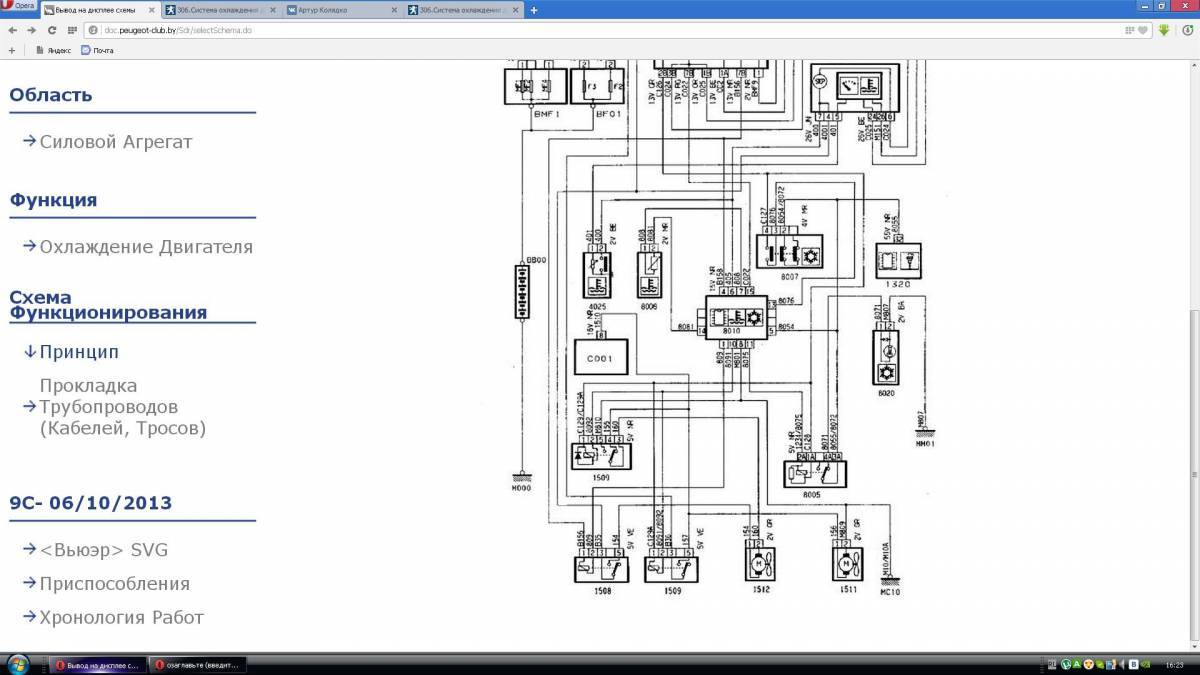The image size is (1200, 675).
Task: Collapse the Принцип schema item
Action: pos(79,352)
